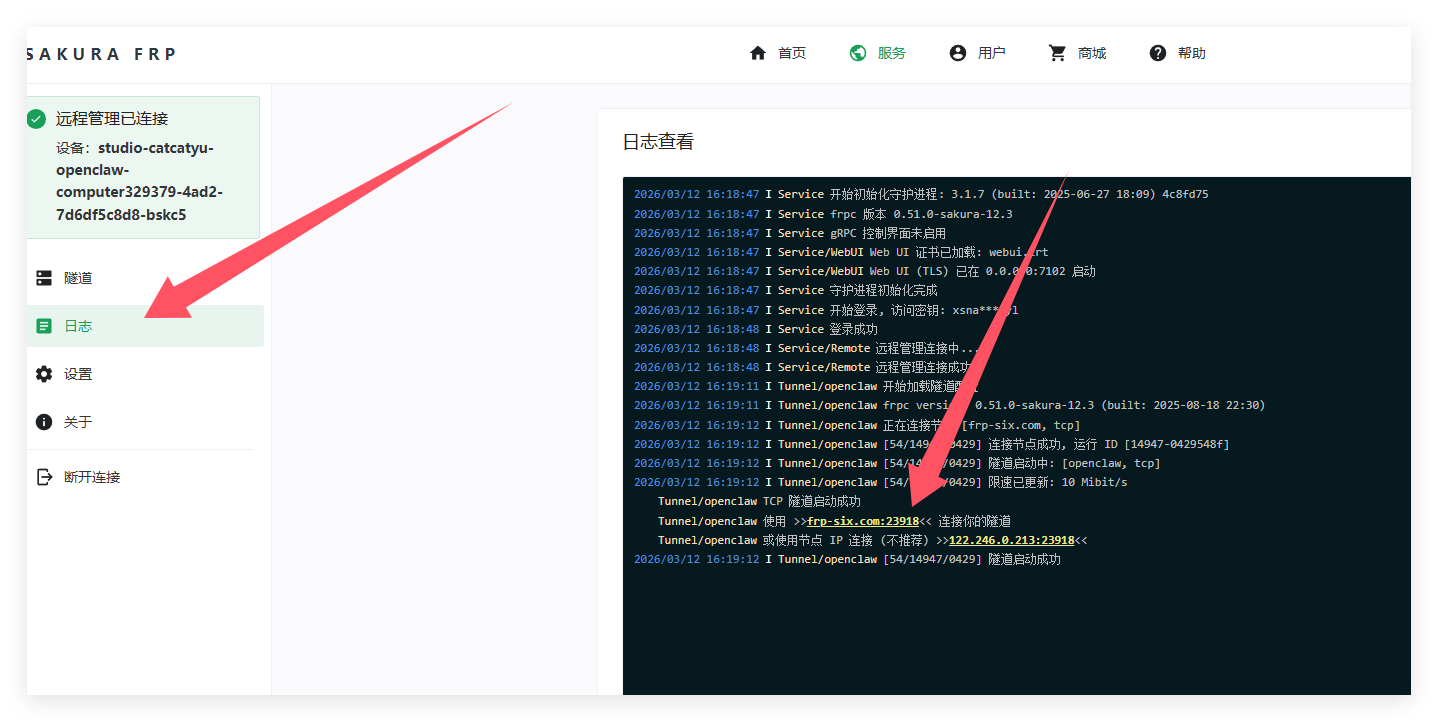Select 日志 in the sidebar
Screen dimensions: 1438x722
[x=145, y=326]
